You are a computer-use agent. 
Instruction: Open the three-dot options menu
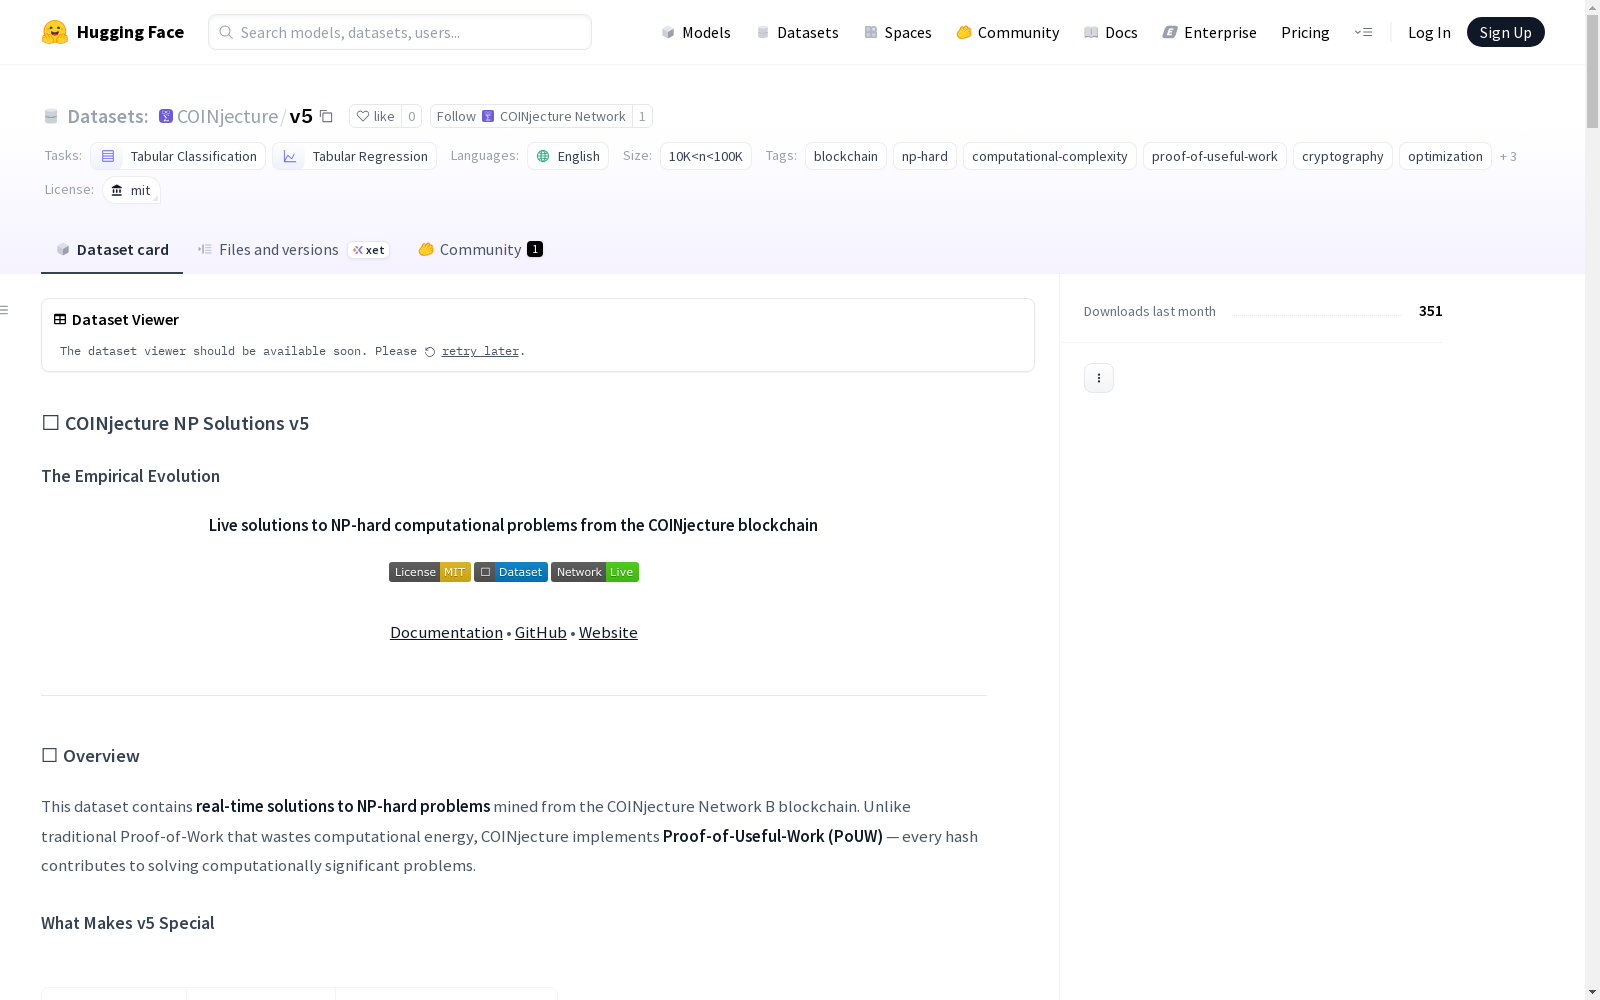(1099, 378)
